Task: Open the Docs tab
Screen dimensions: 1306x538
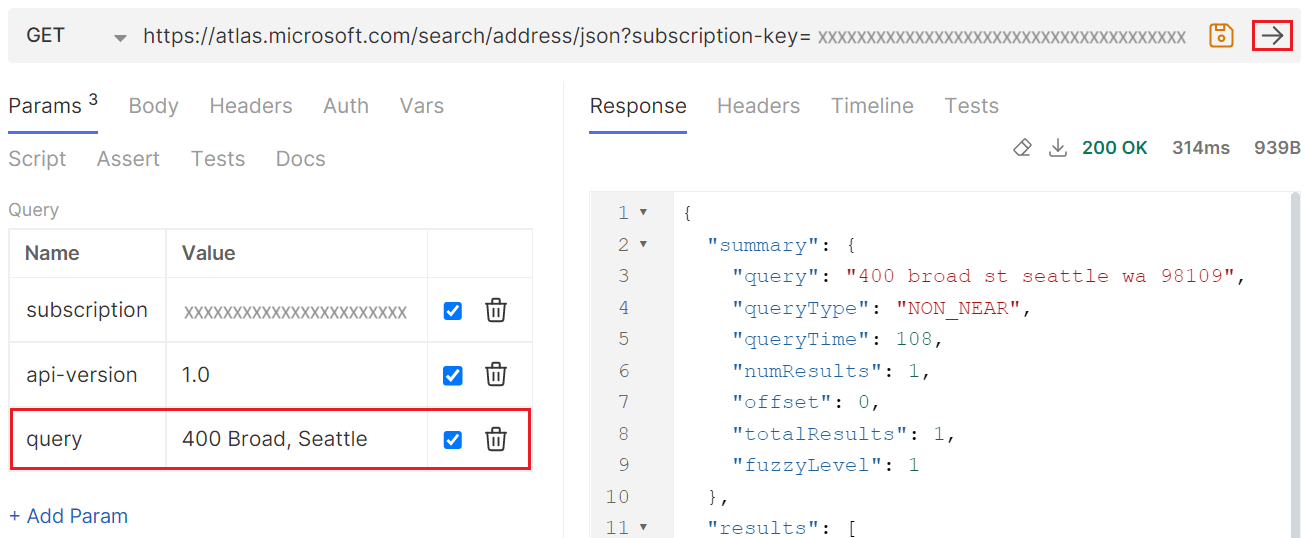Action: click(300, 159)
